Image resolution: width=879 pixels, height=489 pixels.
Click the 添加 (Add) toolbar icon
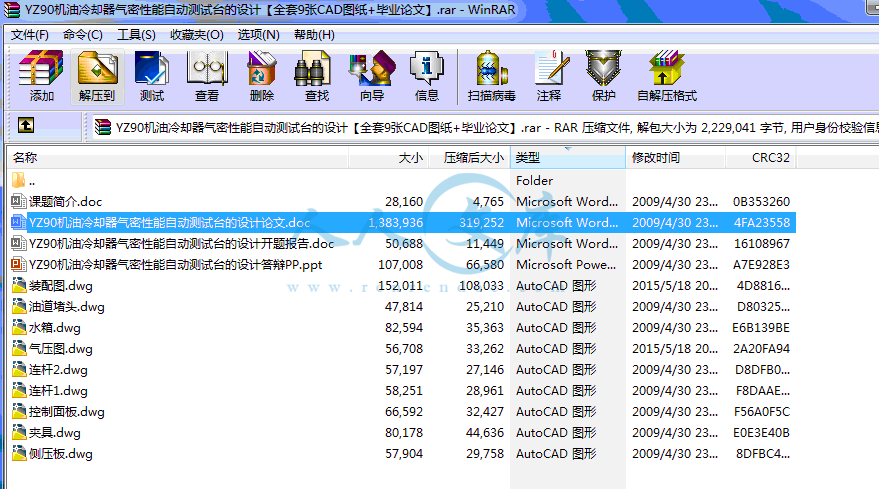41,69
